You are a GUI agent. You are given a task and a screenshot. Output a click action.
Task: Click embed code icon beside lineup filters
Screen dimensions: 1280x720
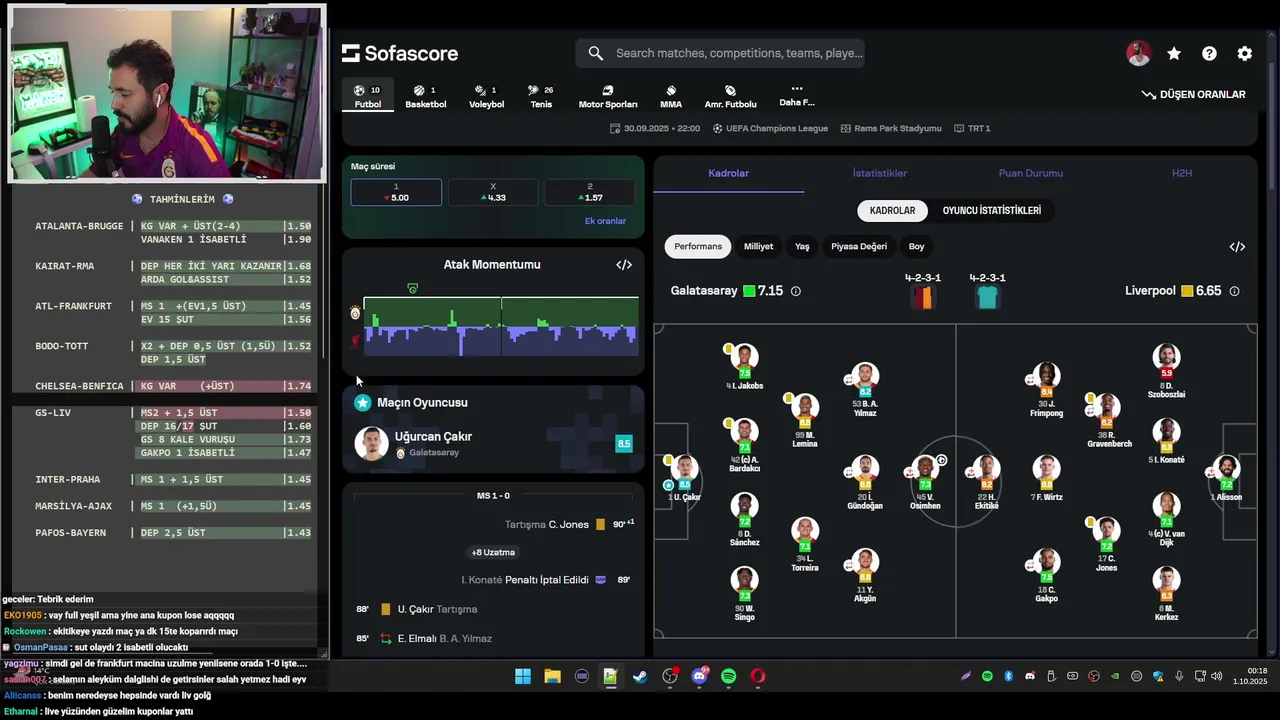pyautogui.click(x=1237, y=247)
